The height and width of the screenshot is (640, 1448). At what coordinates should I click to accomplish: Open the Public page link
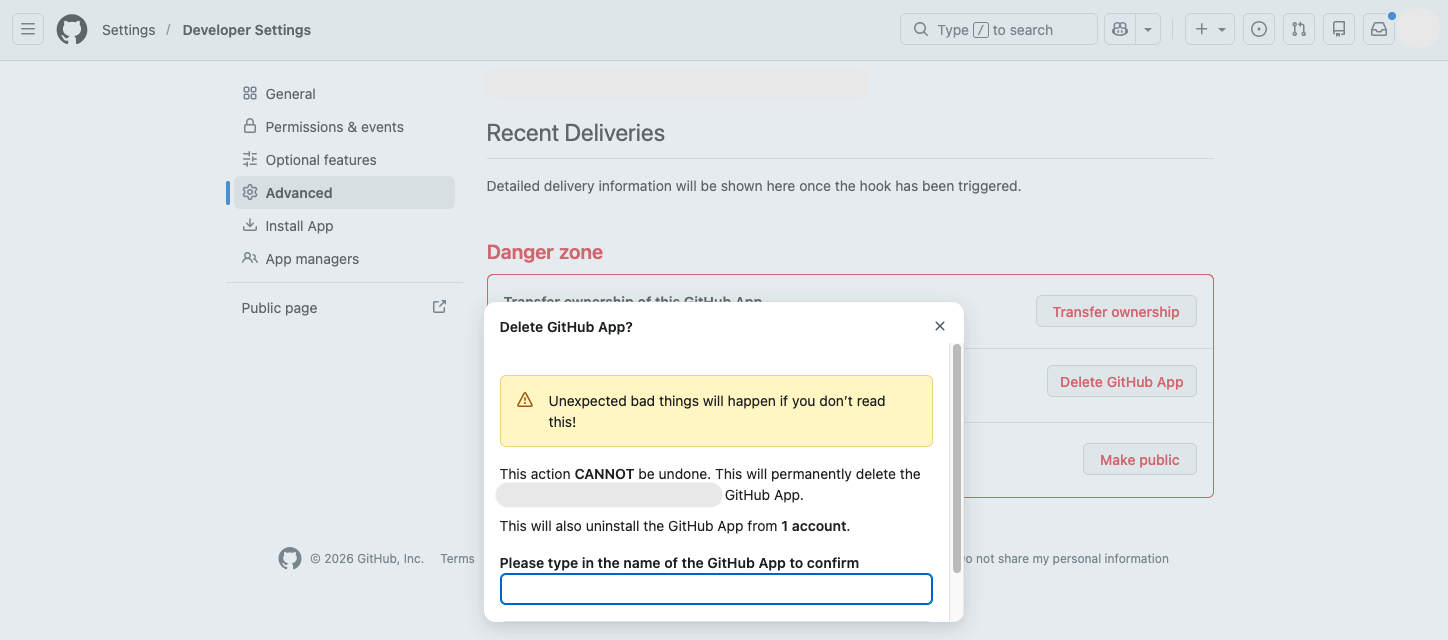344,308
